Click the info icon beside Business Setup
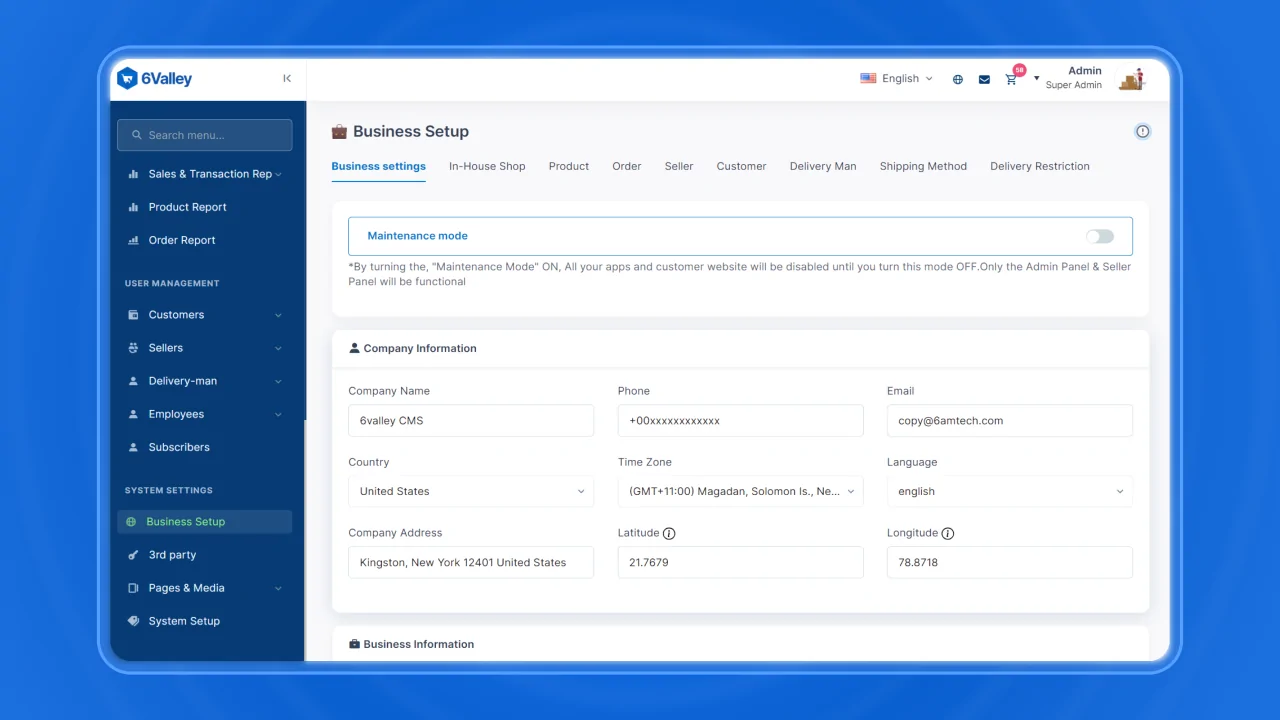Image resolution: width=1280 pixels, height=720 pixels. 1142,131
